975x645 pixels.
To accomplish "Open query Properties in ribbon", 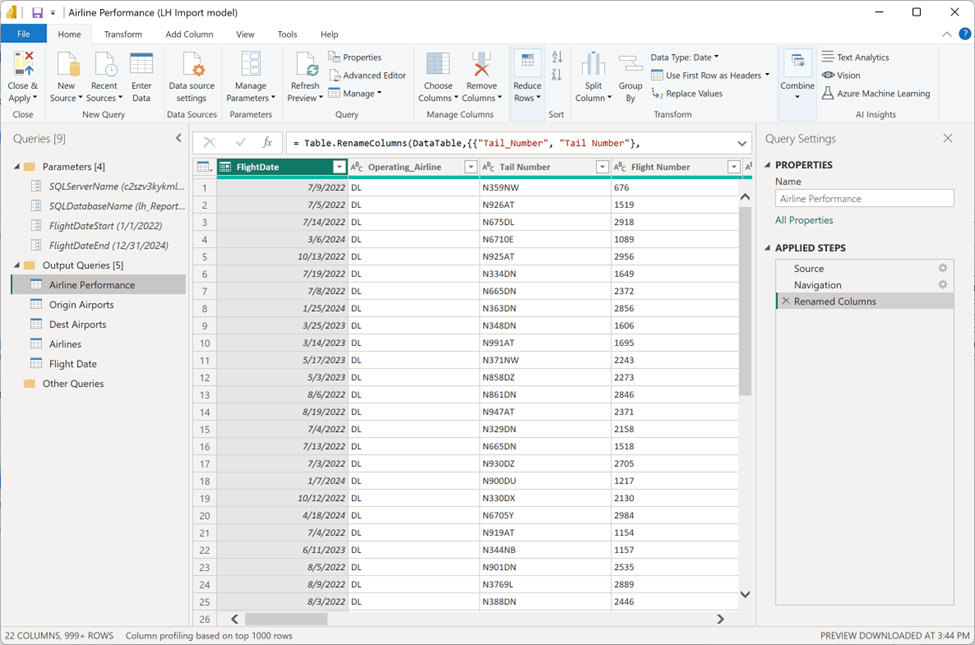I will (x=354, y=57).
